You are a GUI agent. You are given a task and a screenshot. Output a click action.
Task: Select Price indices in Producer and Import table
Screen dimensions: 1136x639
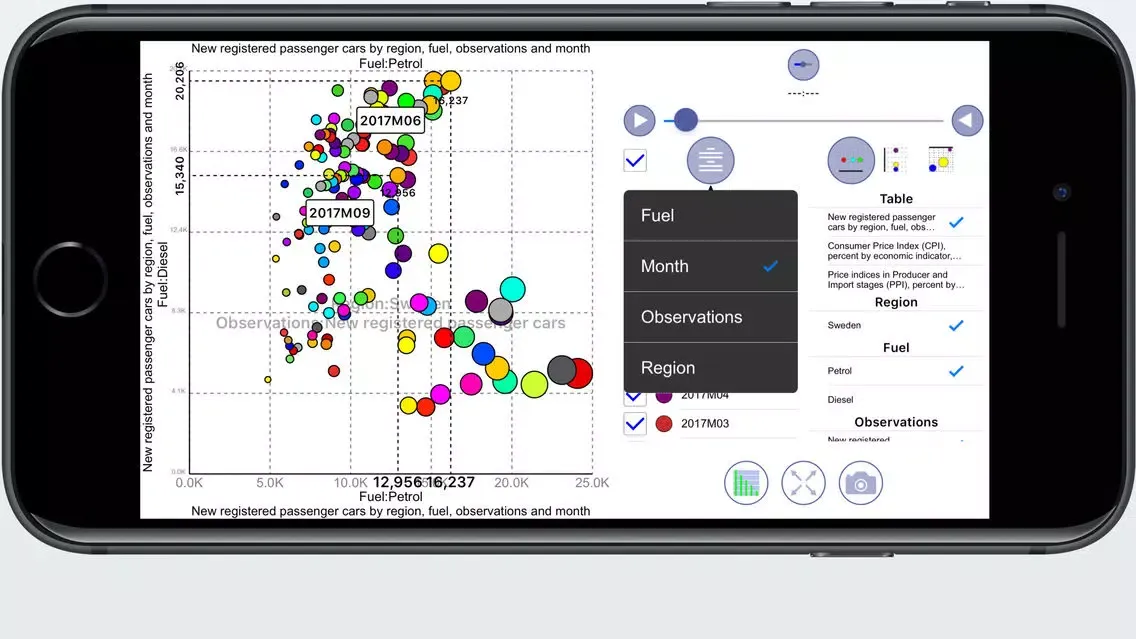pos(896,280)
